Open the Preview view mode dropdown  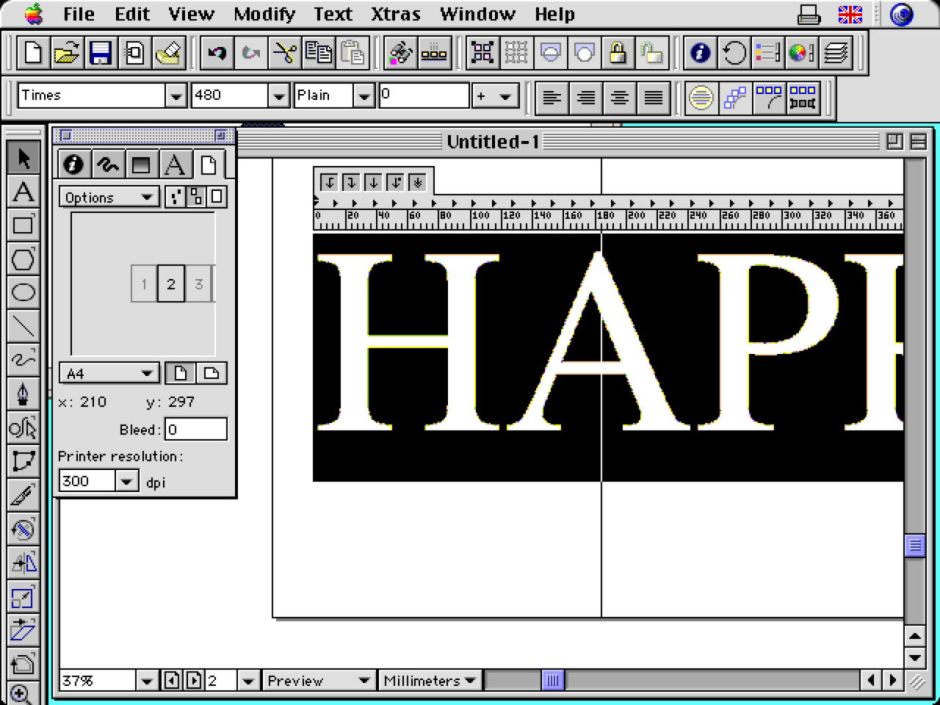pos(318,680)
